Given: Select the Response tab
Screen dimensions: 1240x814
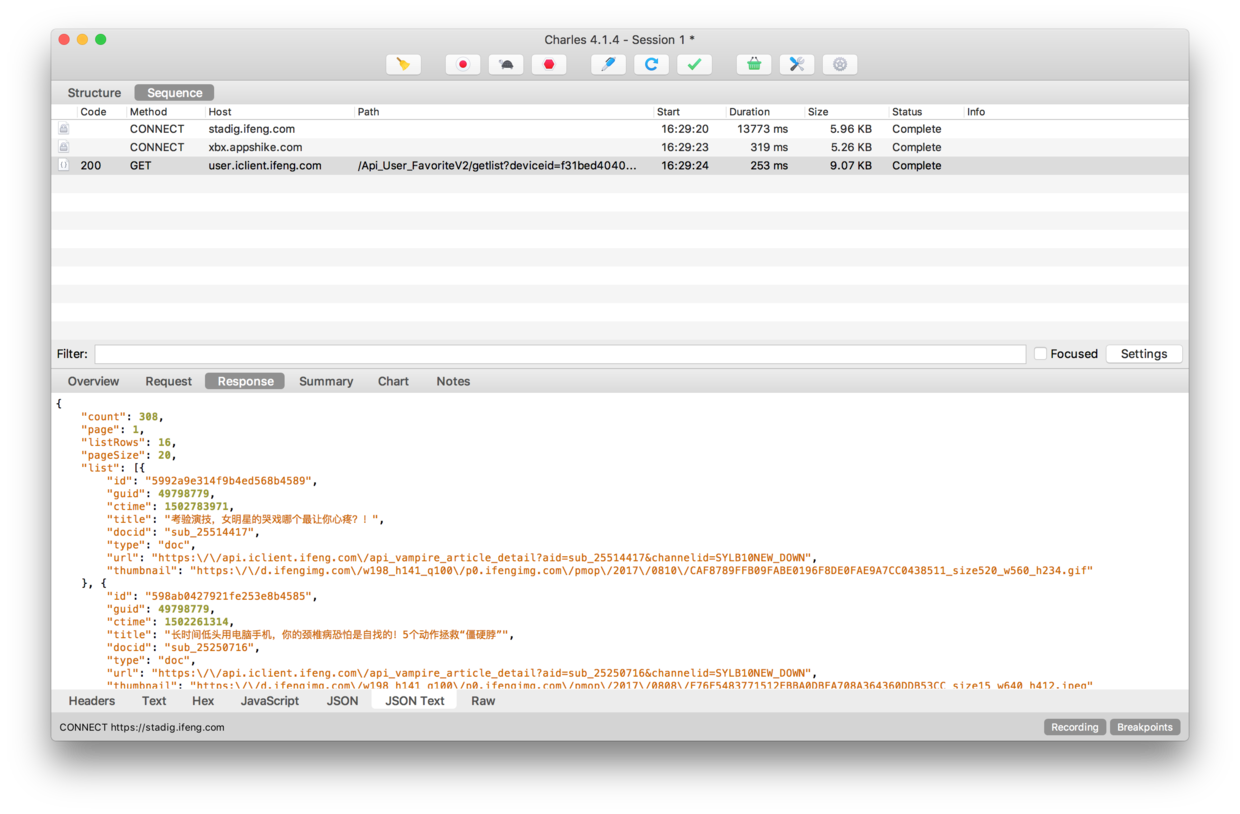Looking at the screenshot, I should (245, 381).
